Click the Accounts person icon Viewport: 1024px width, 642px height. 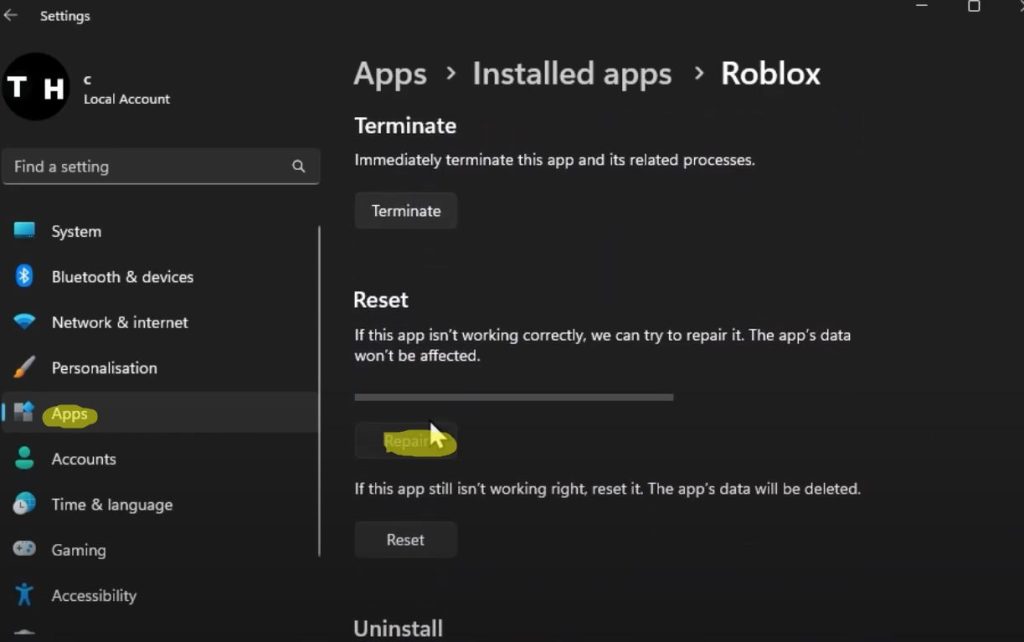(24, 458)
